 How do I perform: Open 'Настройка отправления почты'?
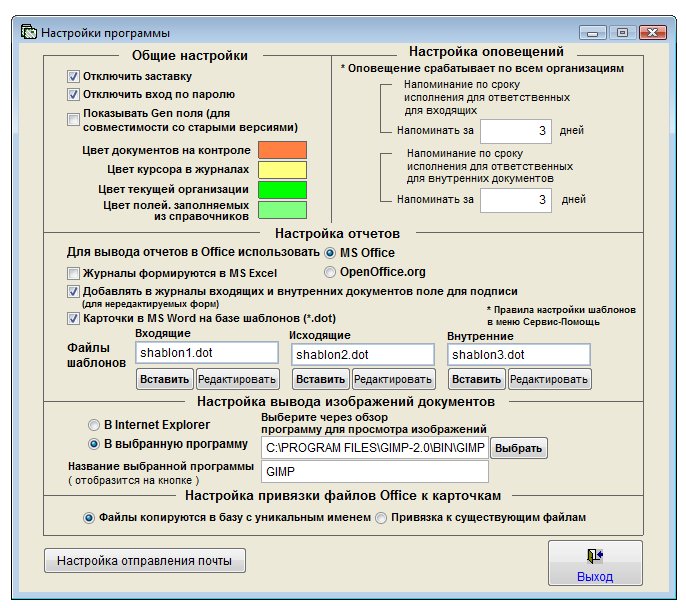[144, 561]
